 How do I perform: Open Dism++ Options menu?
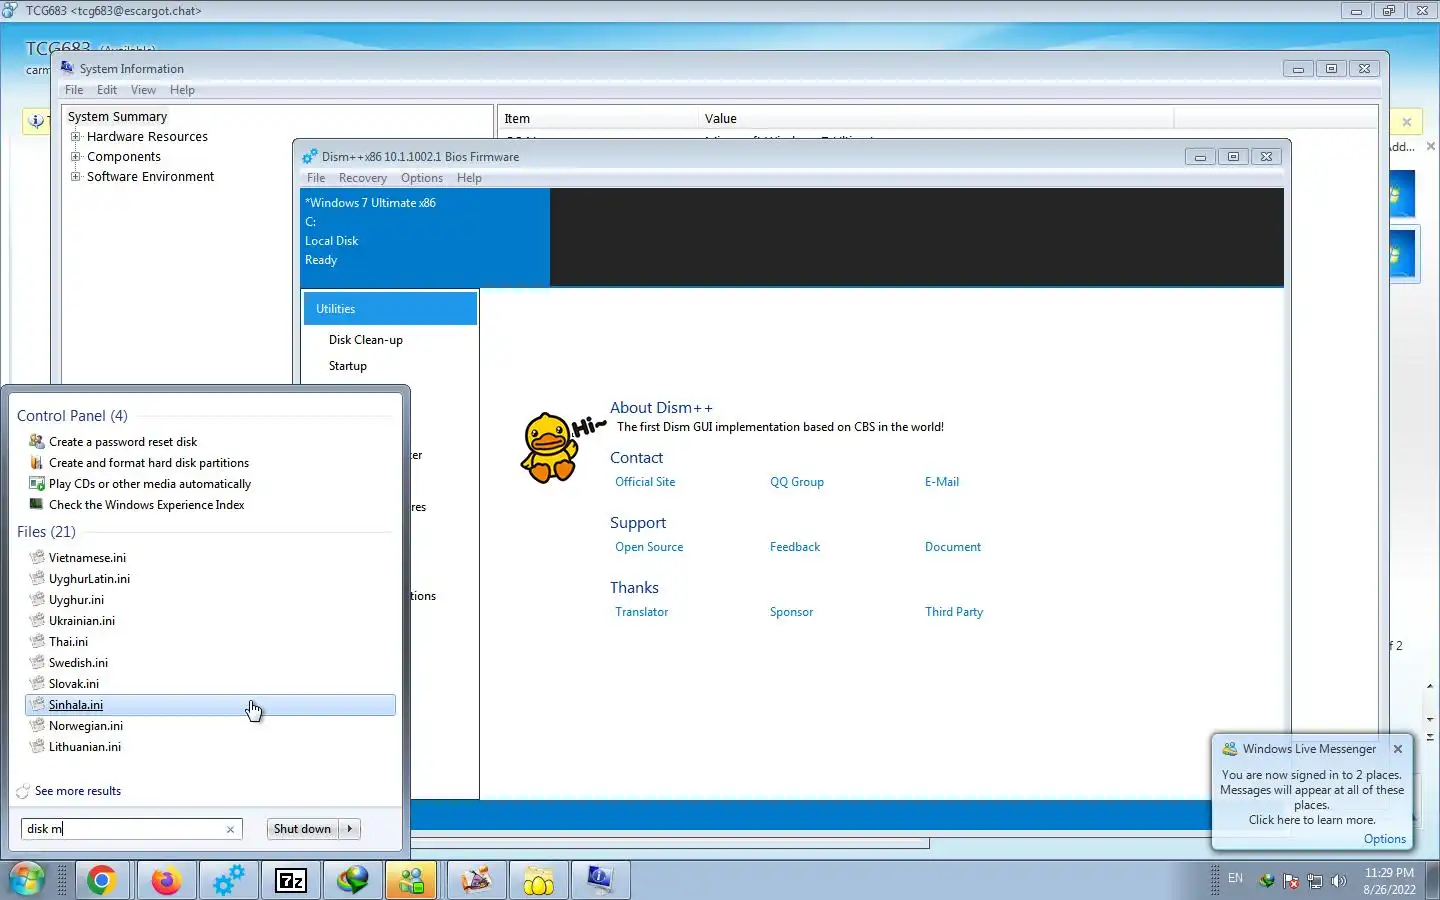tap(422, 178)
